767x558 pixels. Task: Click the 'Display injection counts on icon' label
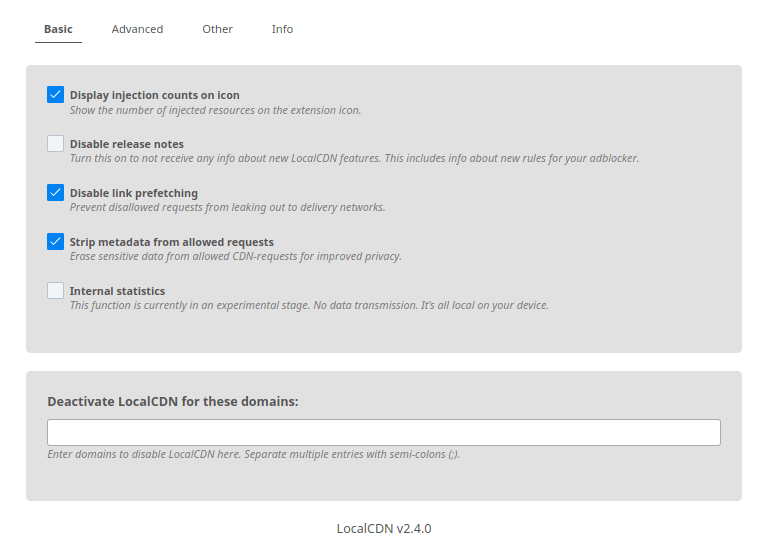click(155, 95)
